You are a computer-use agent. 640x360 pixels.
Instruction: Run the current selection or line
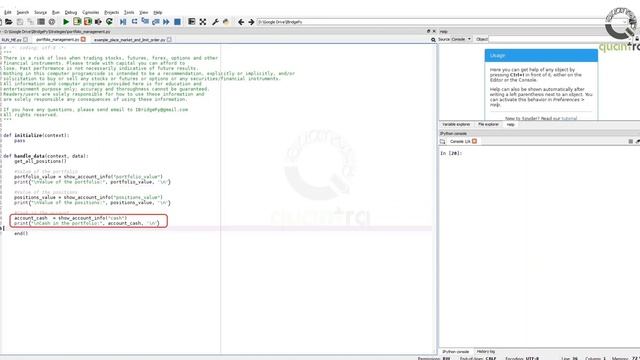click(x=98, y=22)
